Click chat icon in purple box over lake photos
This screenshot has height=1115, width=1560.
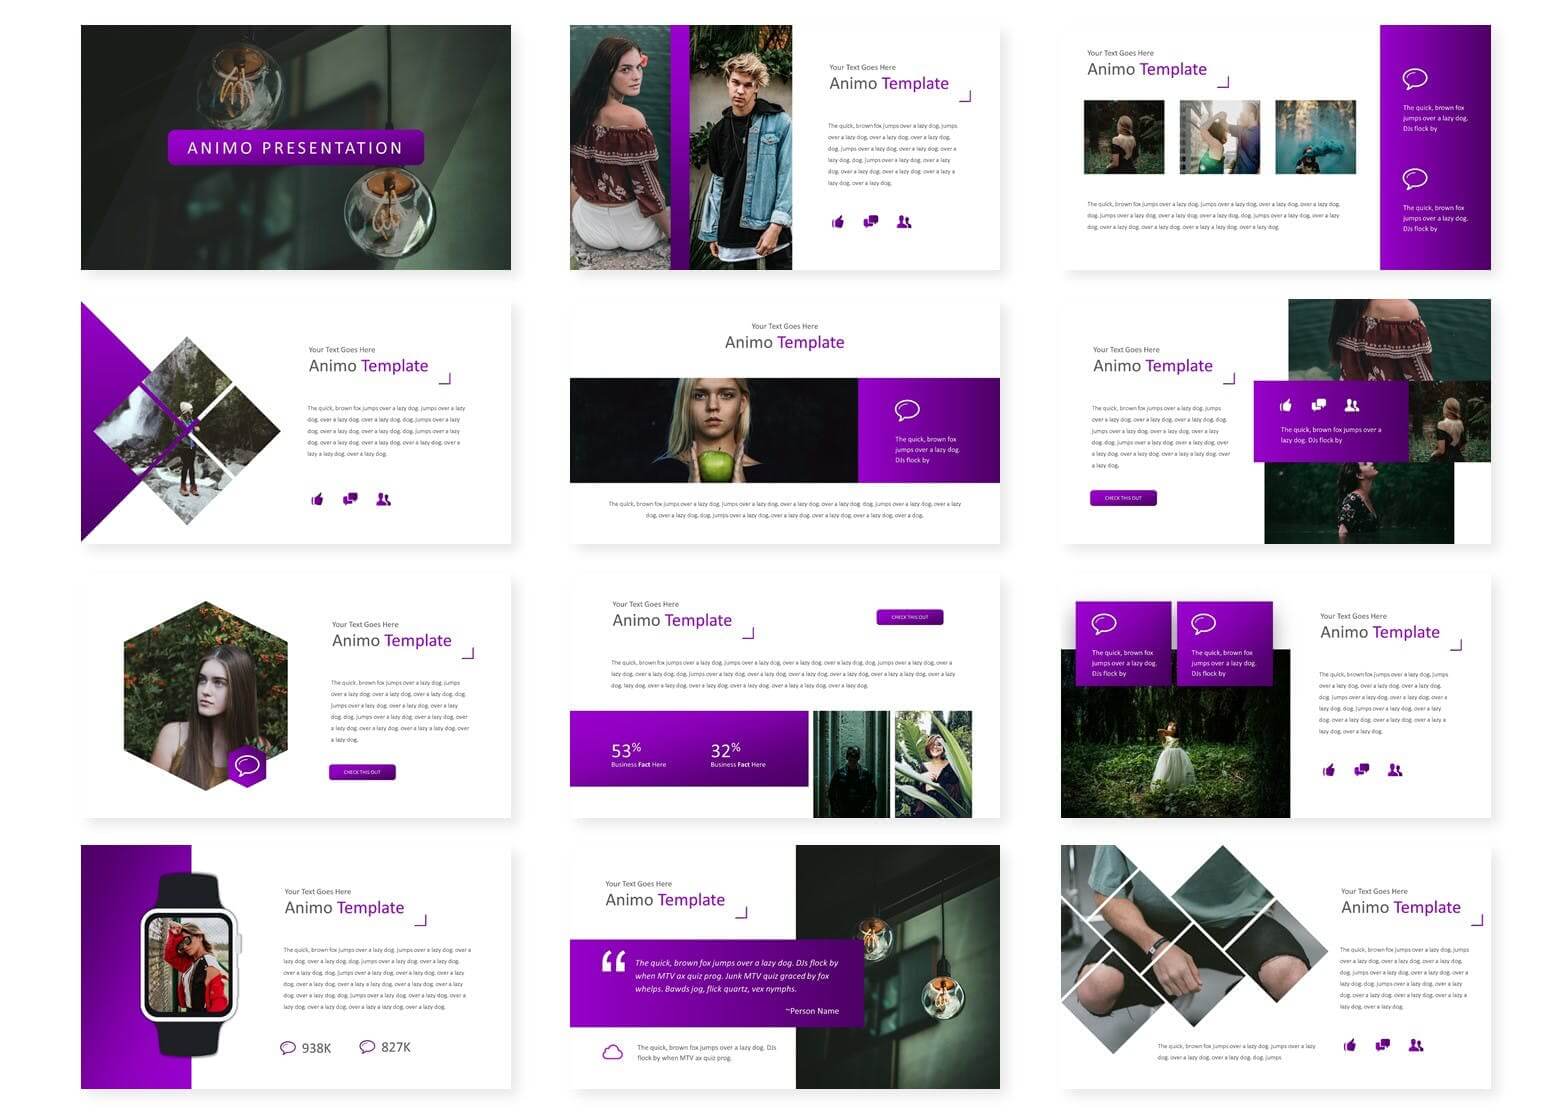pyautogui.click(x=1319, y=405)
